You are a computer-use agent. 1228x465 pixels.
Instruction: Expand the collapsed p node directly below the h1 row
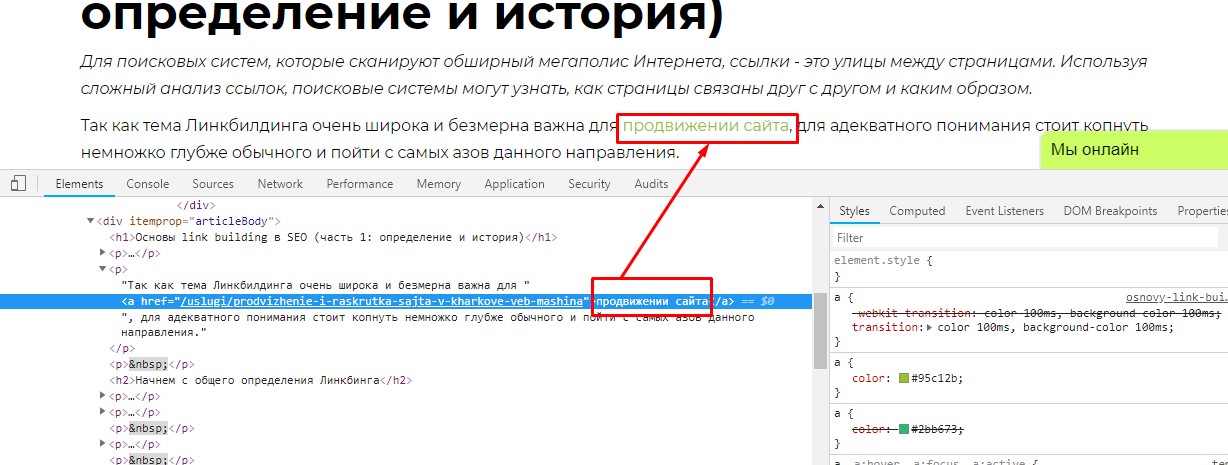pyautogui.click(x=103, y=253)
